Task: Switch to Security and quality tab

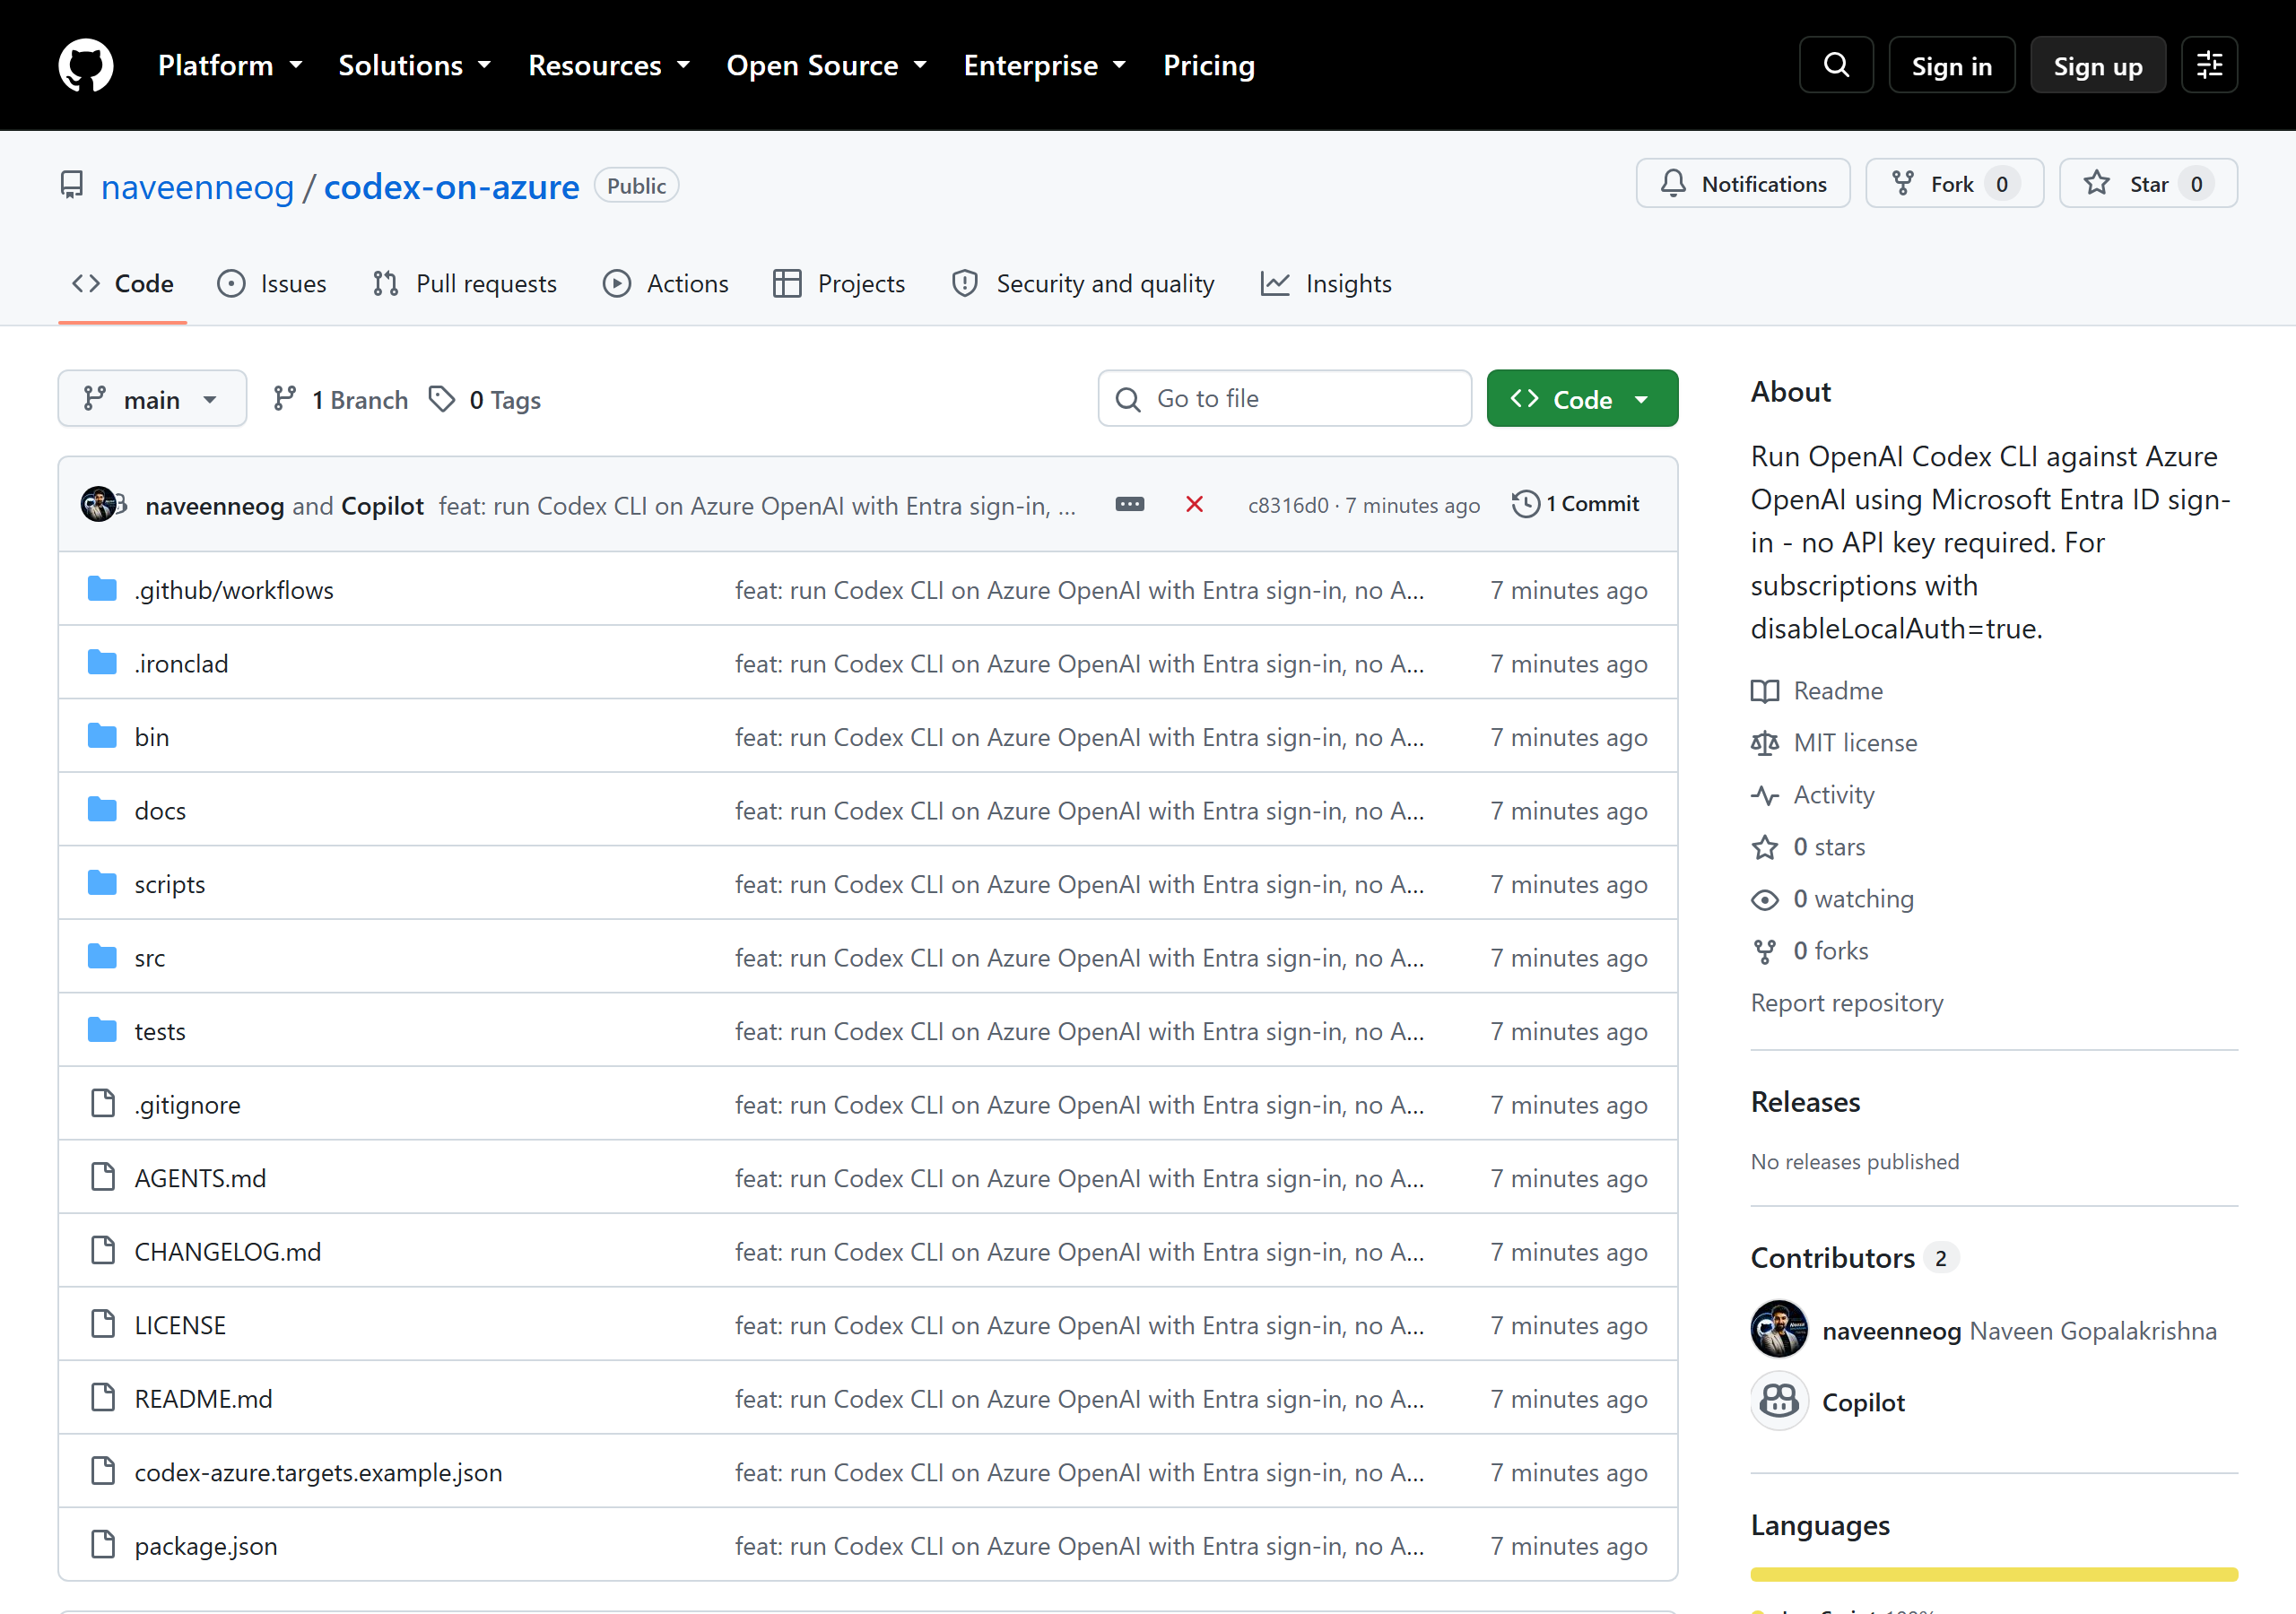Action: (1083, 284)
